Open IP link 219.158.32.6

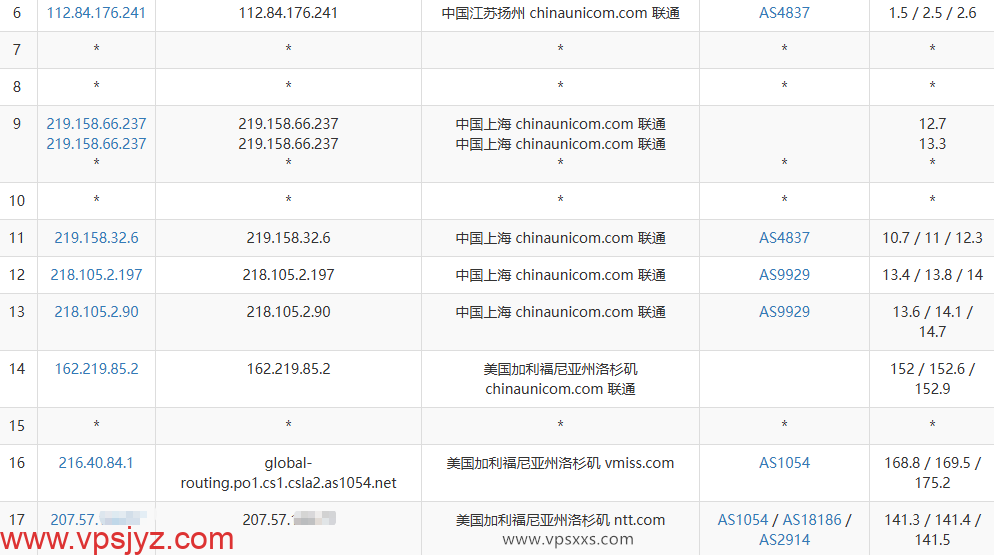click(x=96, y=238)
